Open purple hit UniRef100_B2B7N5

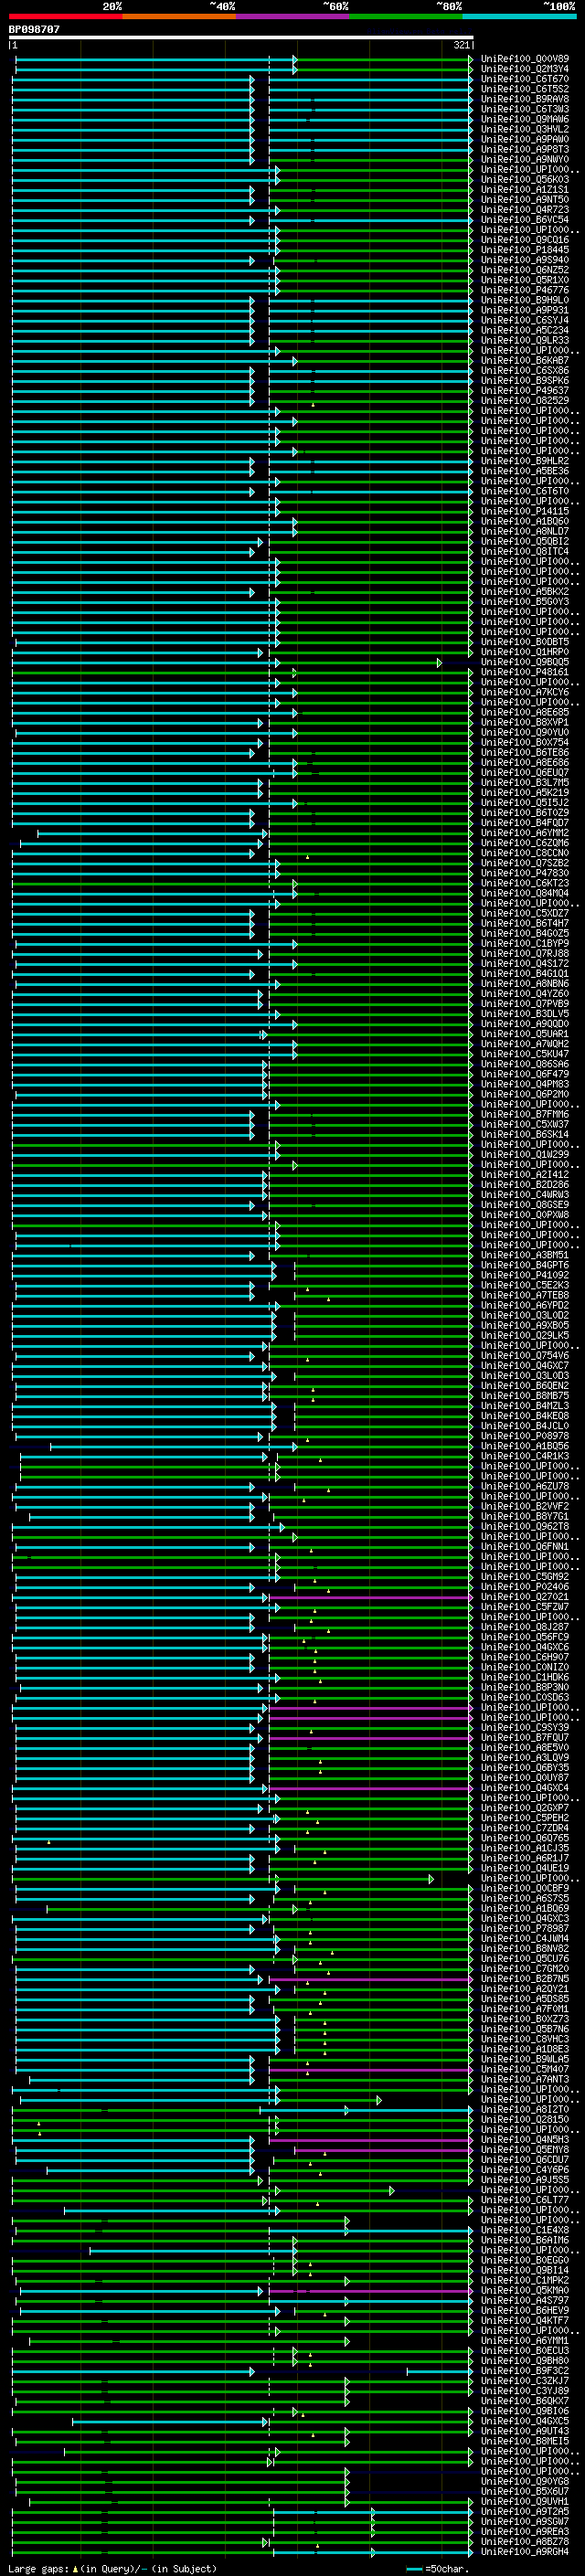525,1978
